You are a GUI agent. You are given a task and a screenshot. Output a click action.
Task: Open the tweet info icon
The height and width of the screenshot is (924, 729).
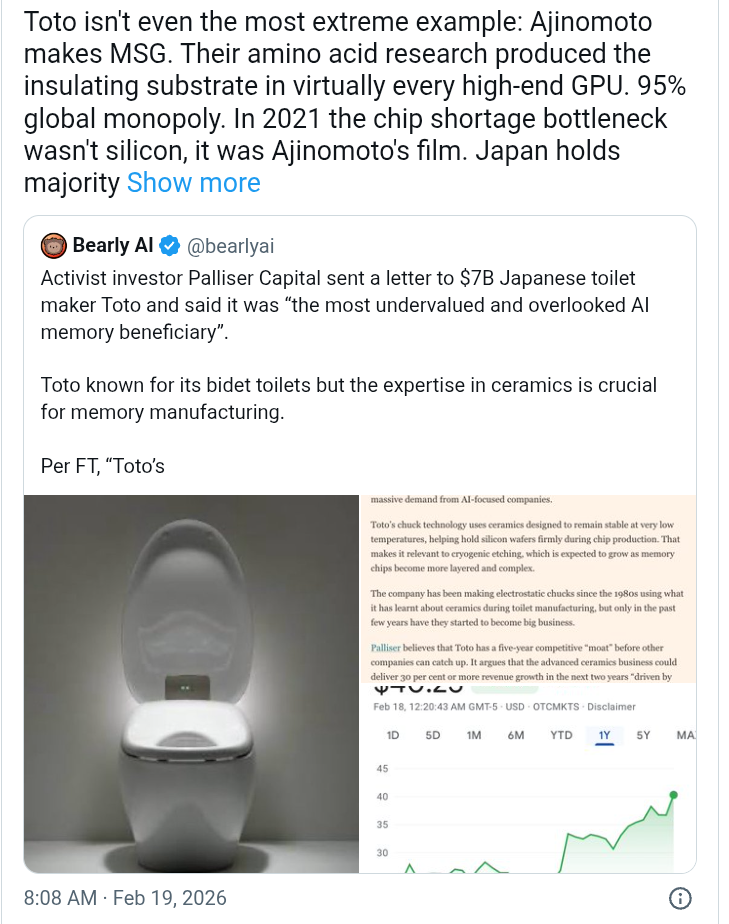(680, 897)
